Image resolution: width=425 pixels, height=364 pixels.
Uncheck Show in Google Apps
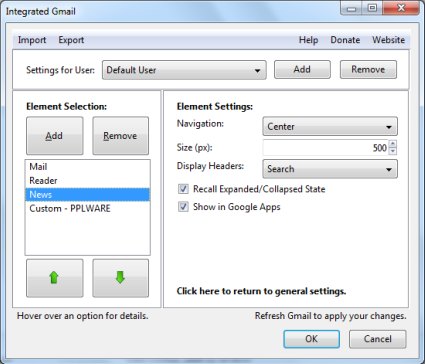(x=183, y=207)
